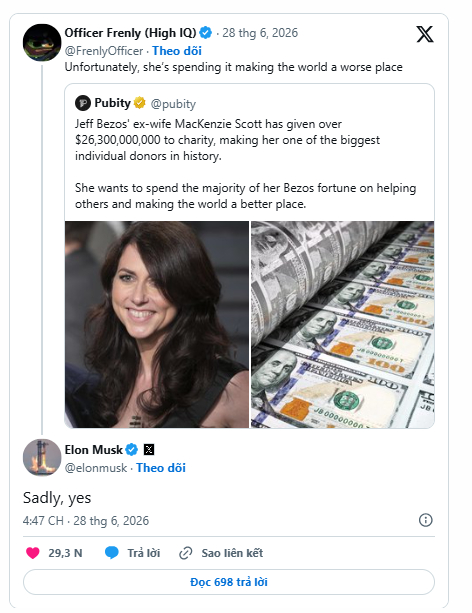The width and height of the screenshot is (472, 613).
Task: Open Officer Frenly's profile avatar
Action: click(42, 42)
